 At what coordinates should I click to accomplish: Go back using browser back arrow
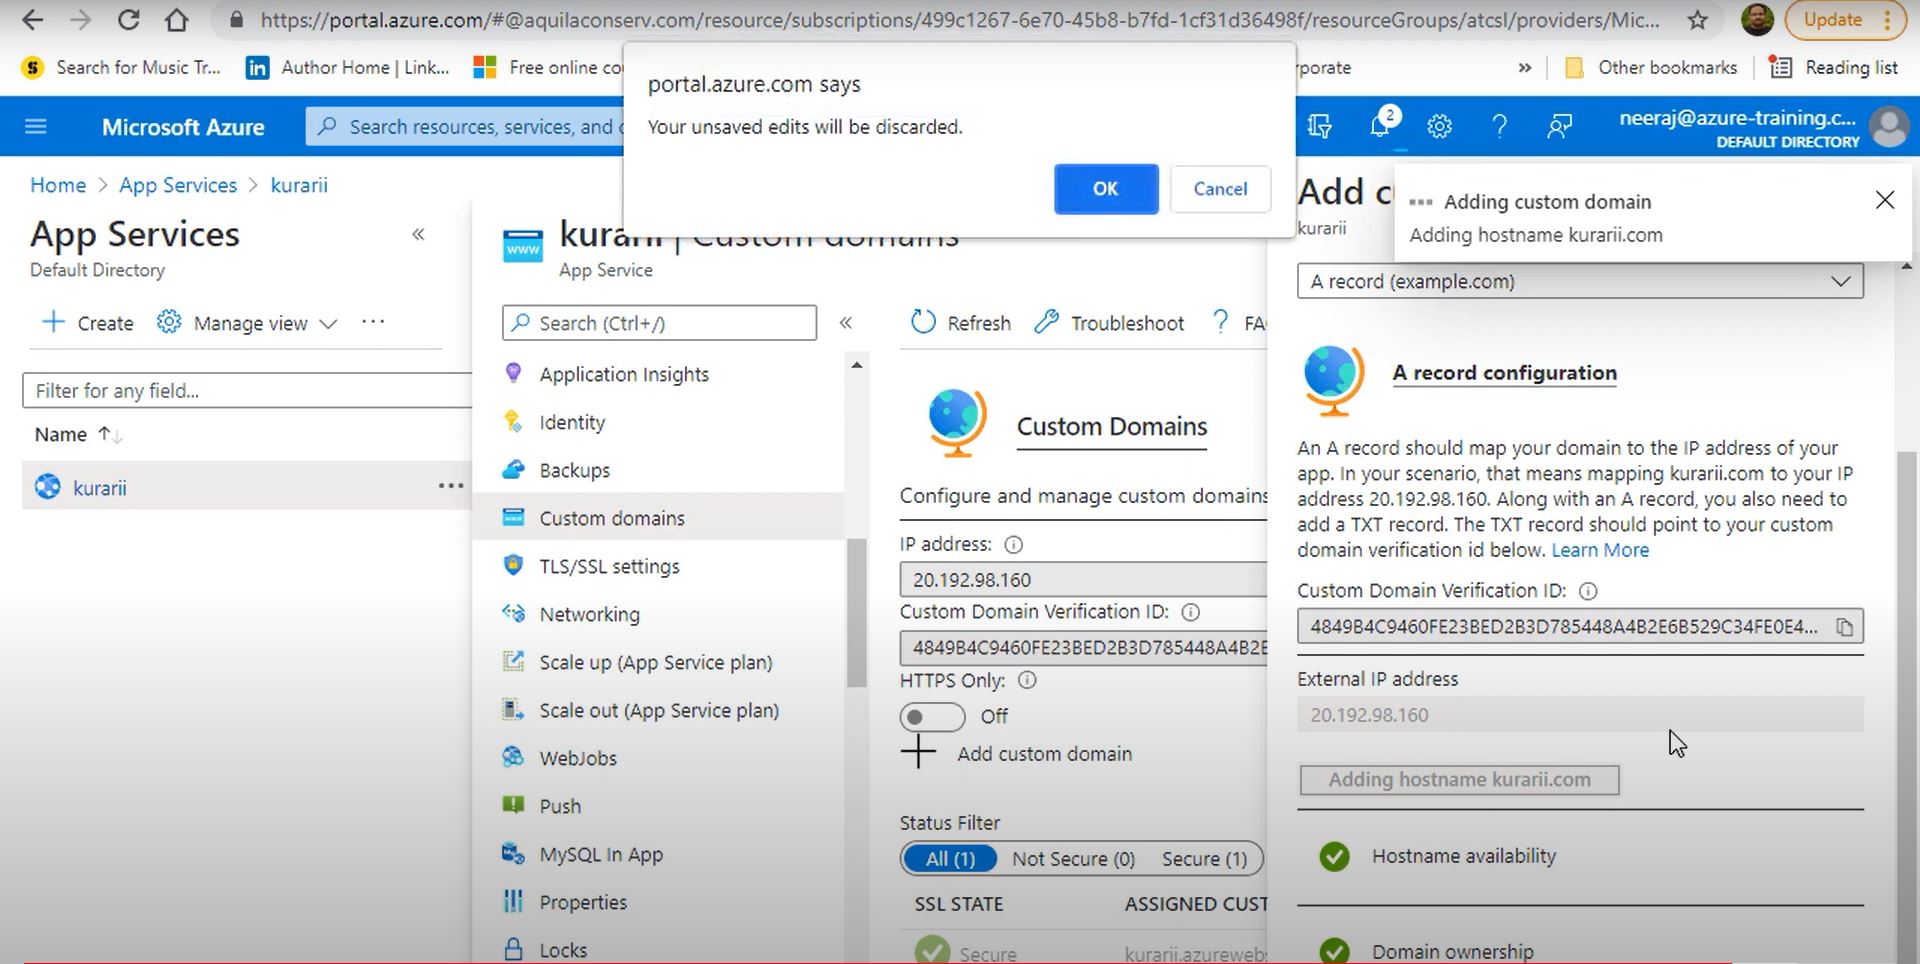32,20
